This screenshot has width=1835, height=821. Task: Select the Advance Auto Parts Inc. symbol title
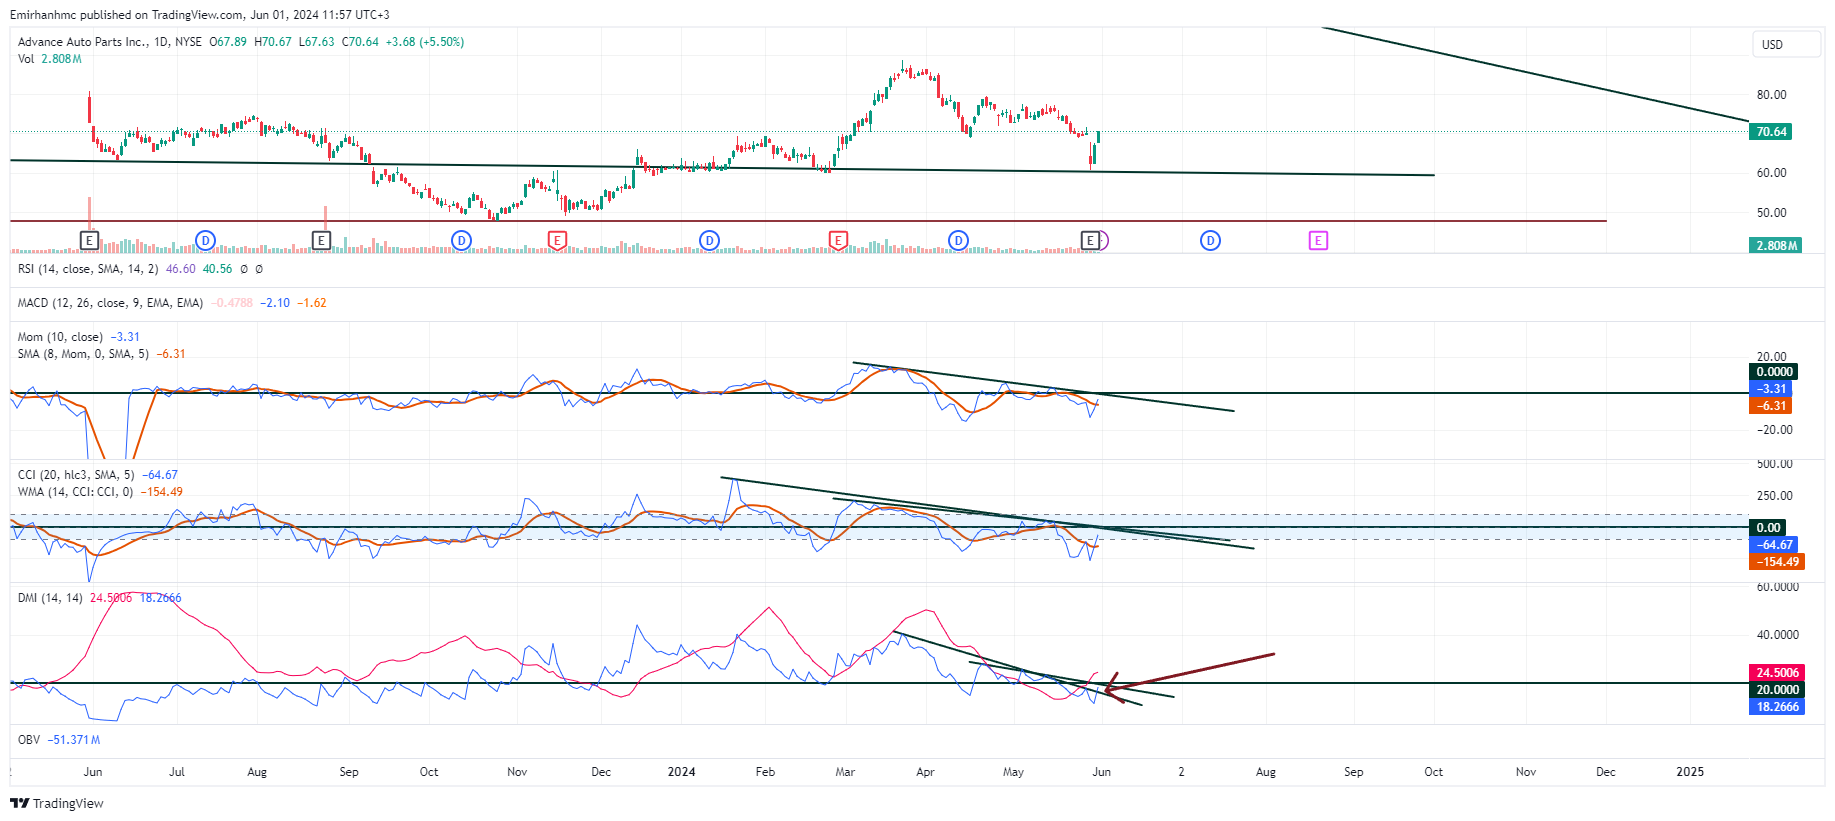[83, 42]
